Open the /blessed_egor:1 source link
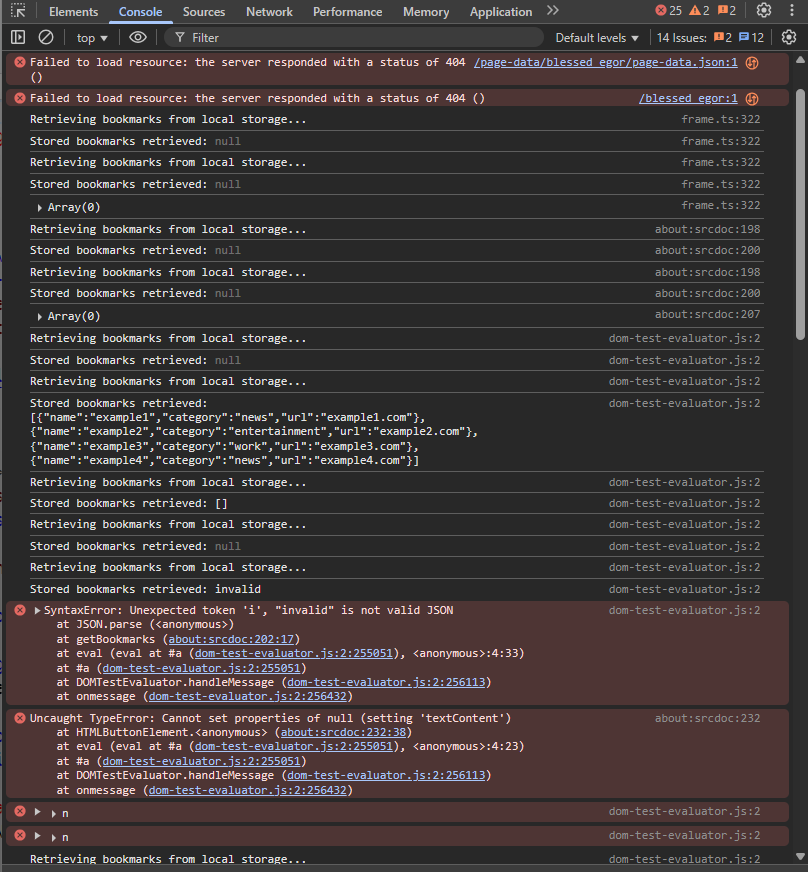The width and height of the screenshot is (808, 872). [688, 98]
